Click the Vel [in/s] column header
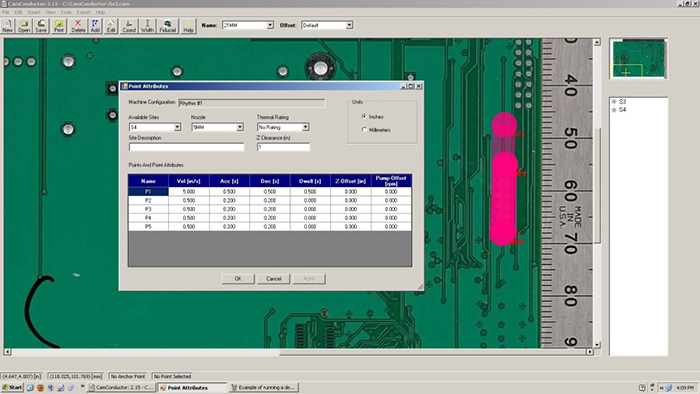Viewport: 700px width, 394px height. pos(189,181)
